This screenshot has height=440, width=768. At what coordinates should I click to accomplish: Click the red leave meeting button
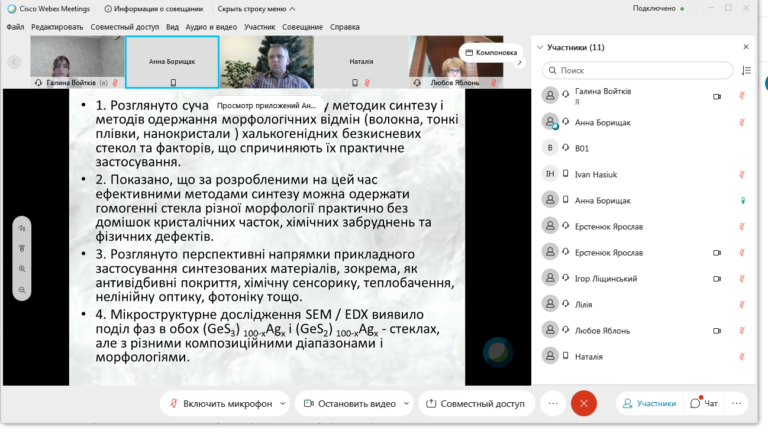coord(584,403)
